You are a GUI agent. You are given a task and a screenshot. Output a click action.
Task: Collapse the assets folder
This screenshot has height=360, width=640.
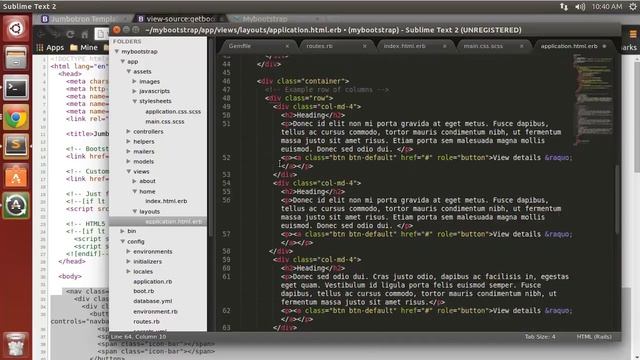(129, 71)
